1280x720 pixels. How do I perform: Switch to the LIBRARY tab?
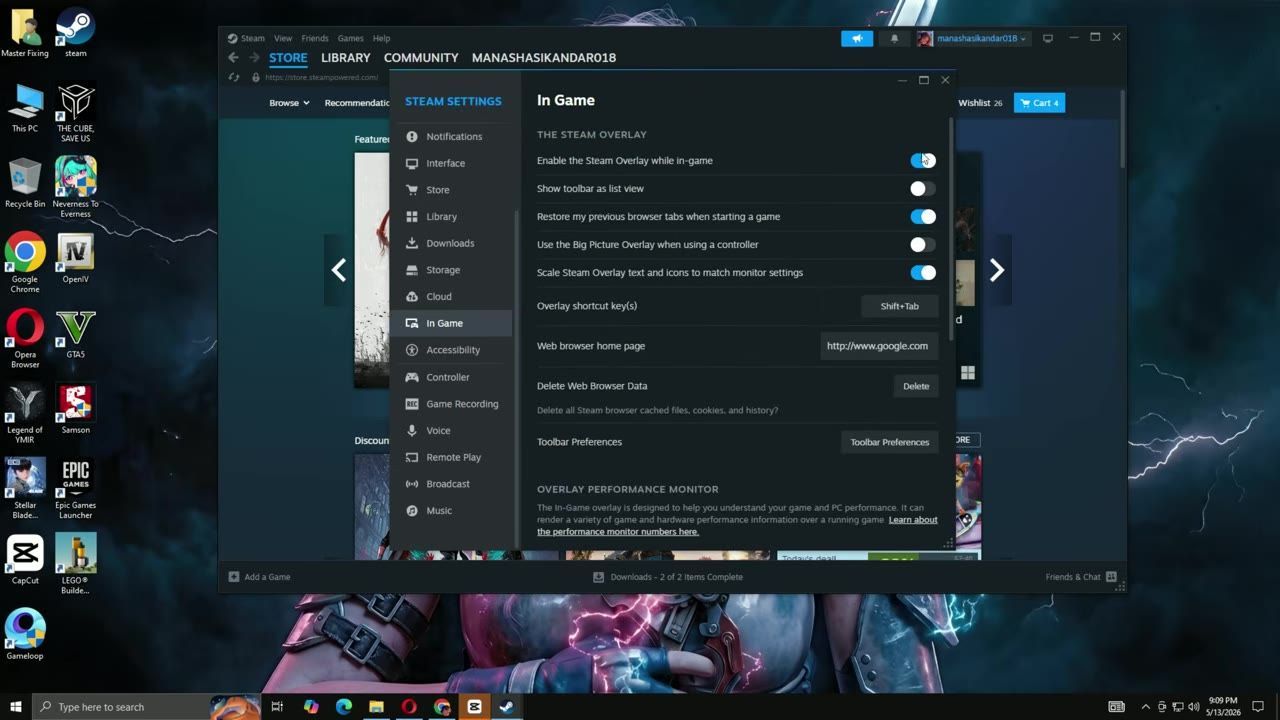pyautogui.click(x=346, y=58)
